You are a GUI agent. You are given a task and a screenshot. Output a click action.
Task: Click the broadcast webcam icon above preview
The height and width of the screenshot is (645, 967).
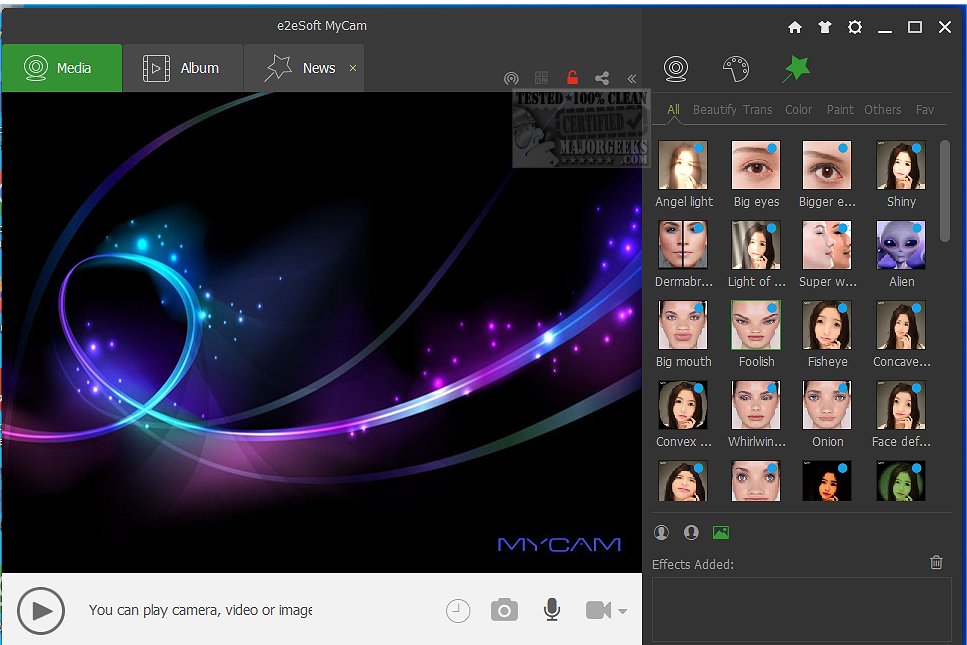tap(511, 78)
